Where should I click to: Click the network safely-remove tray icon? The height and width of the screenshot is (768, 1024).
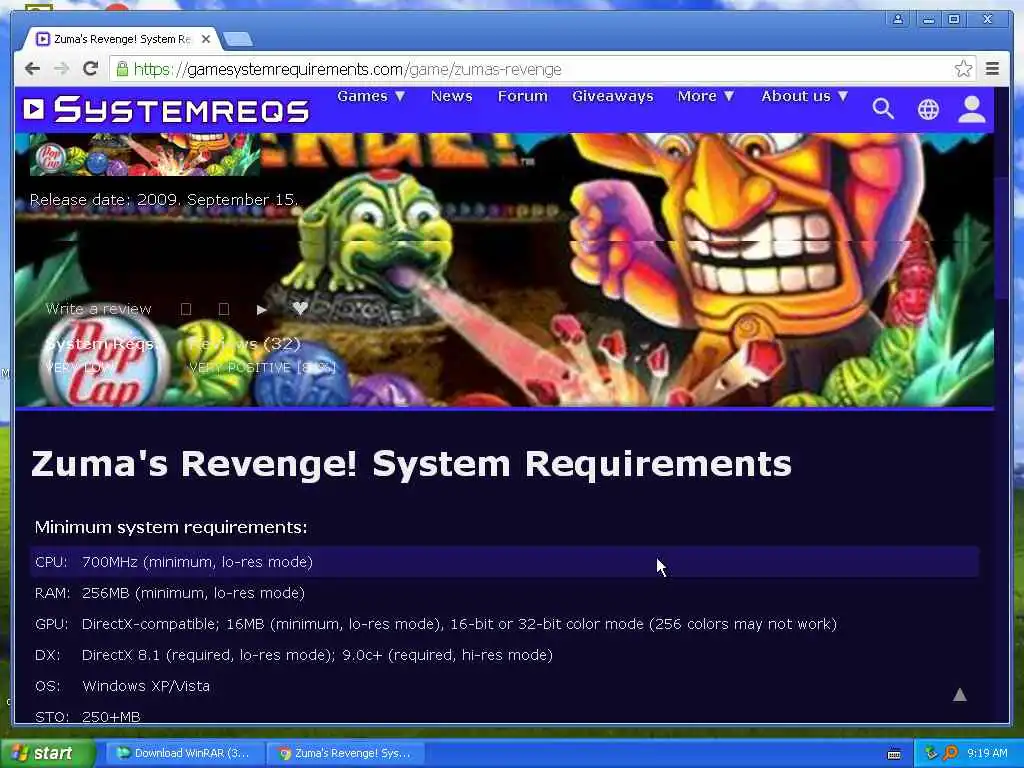click(931, 753)
